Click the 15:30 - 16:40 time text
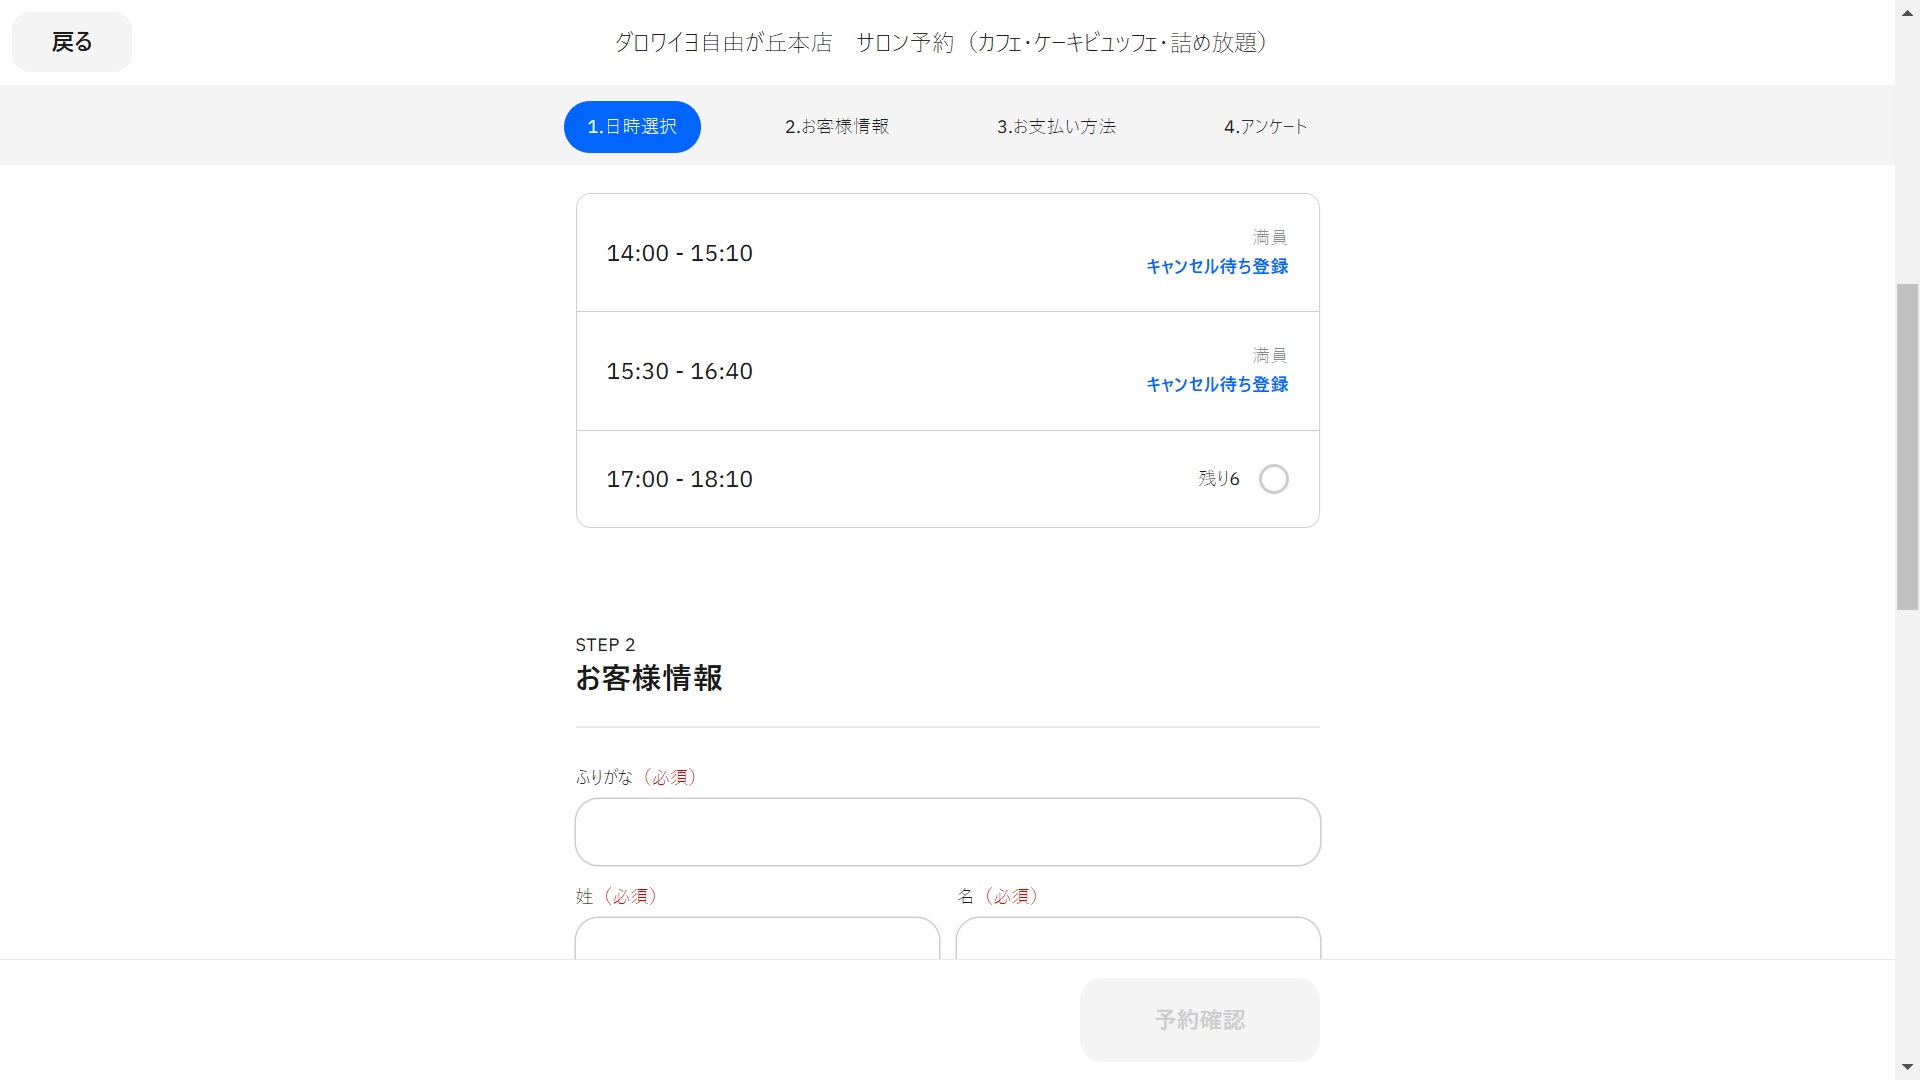 click(x=680, y=371)
